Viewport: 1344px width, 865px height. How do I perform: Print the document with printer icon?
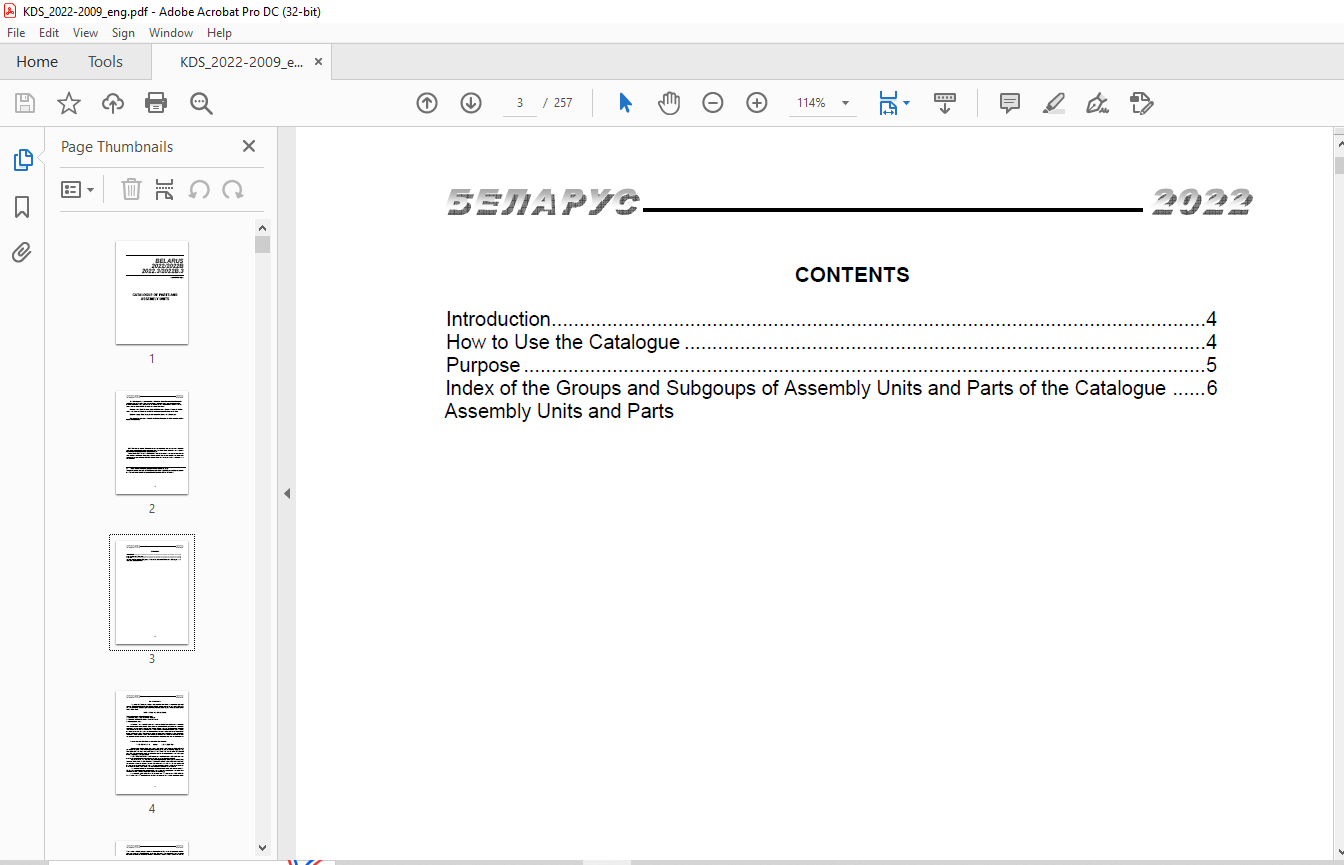point(156,103)
